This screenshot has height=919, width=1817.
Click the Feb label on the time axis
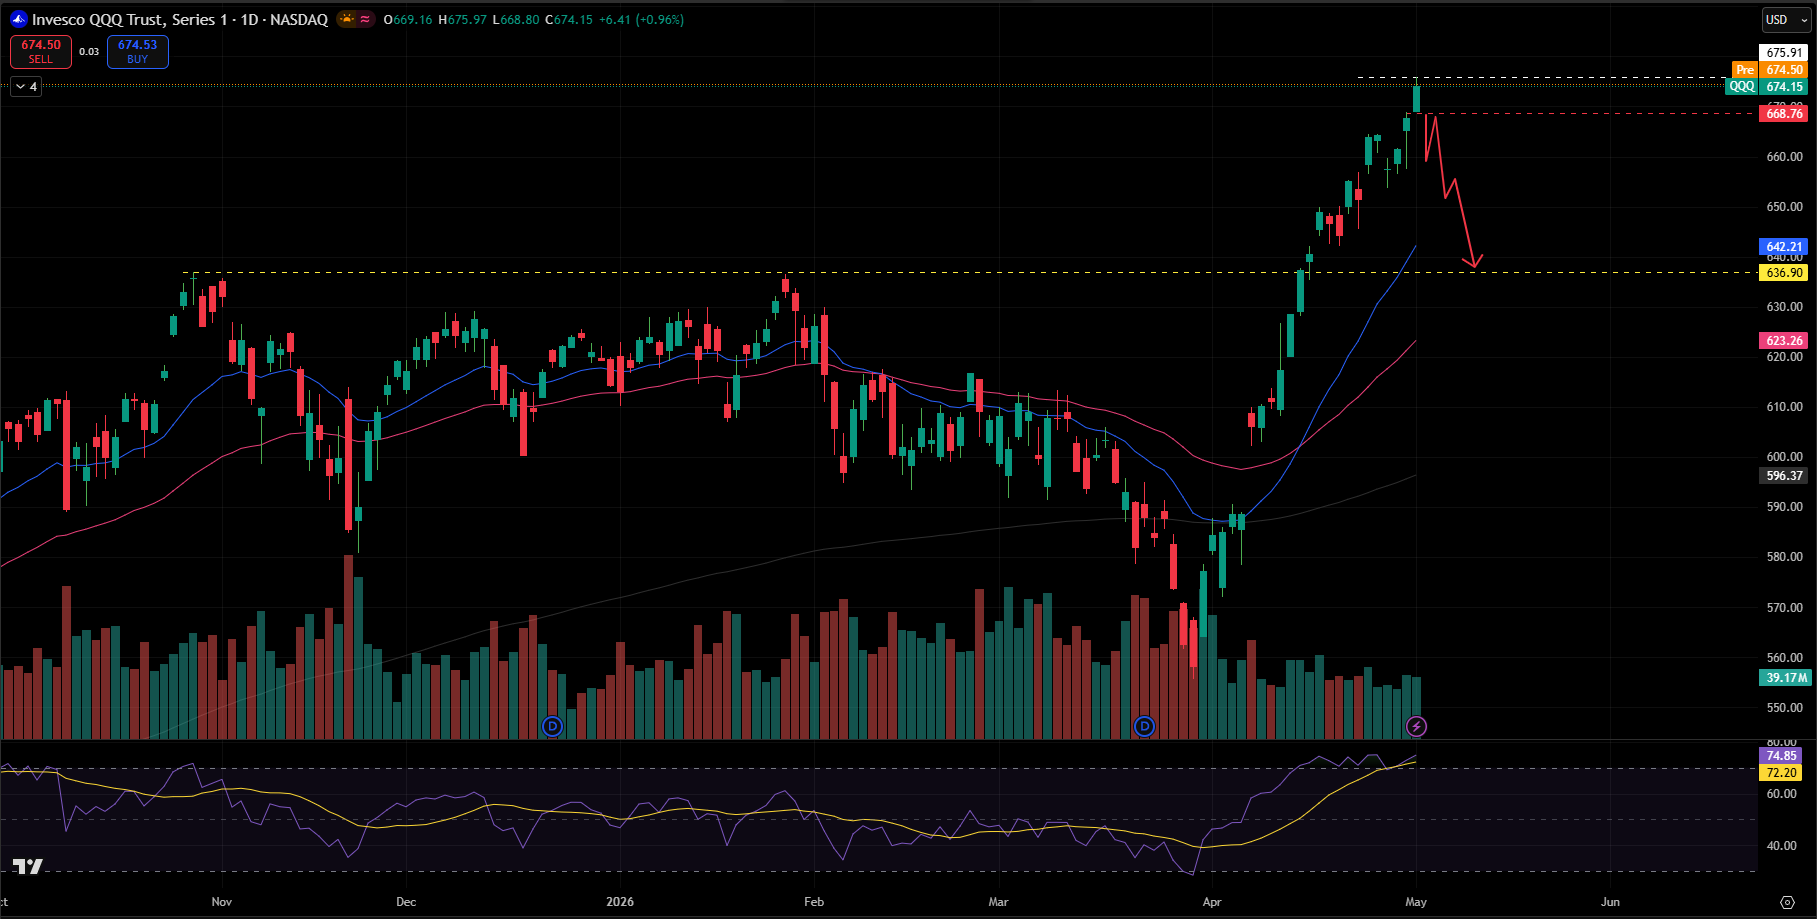[814, 902]
